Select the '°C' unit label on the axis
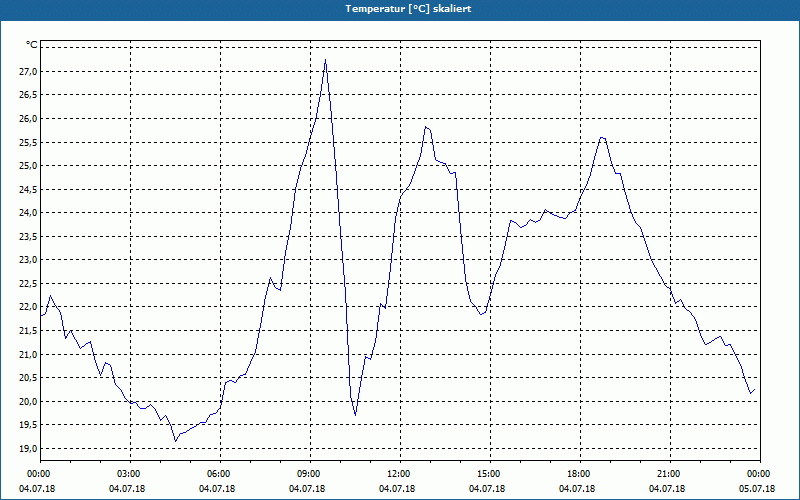 (32, 45)
